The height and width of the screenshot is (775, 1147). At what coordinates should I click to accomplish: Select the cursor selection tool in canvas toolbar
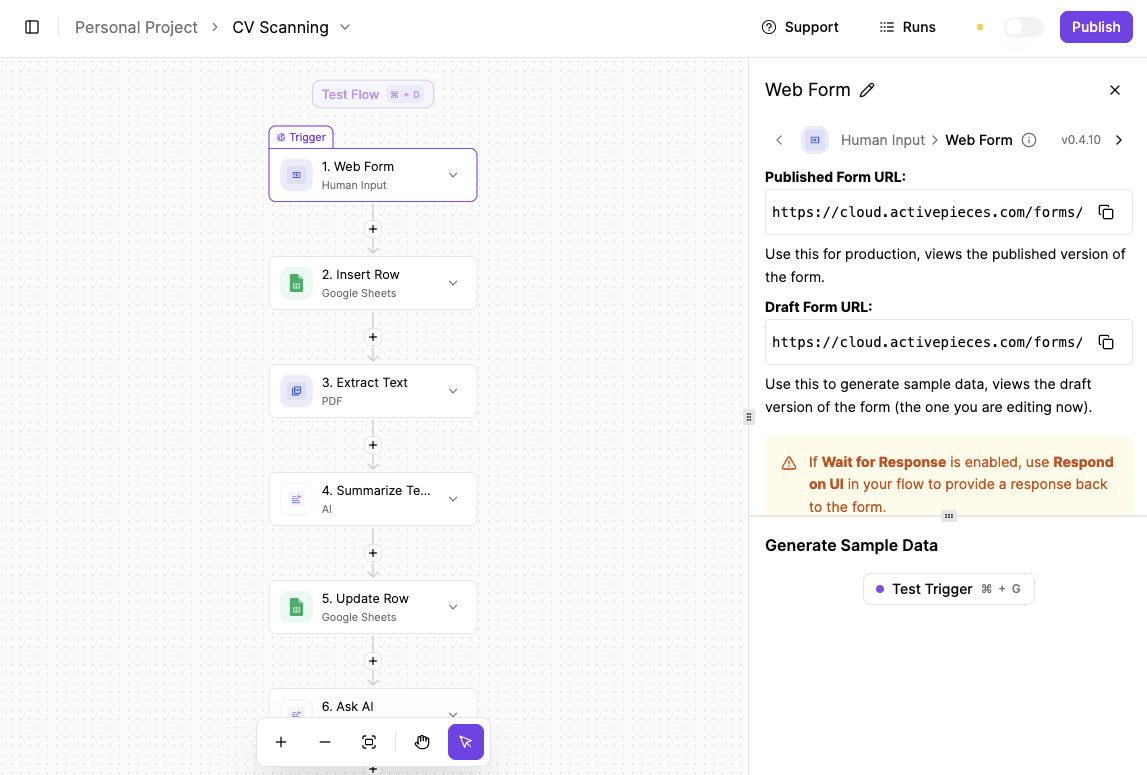pos(466,742)
